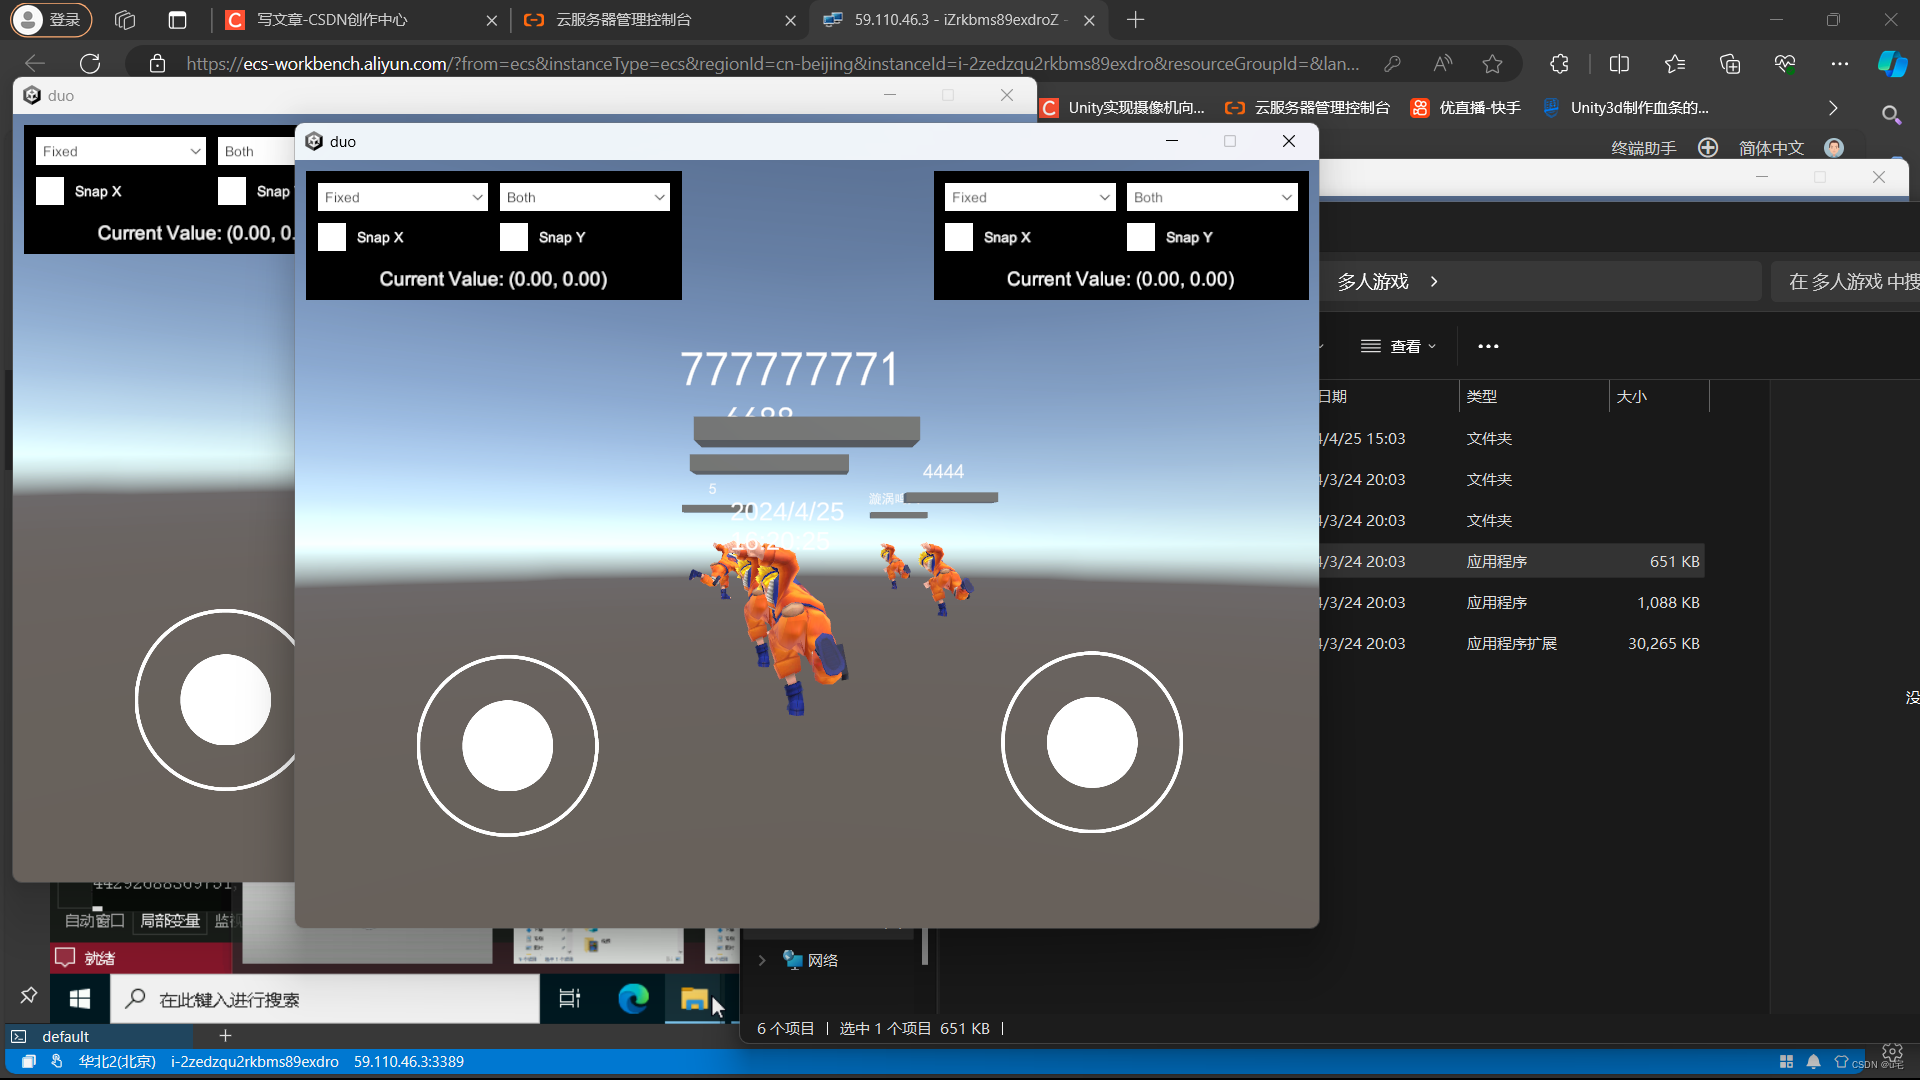Viewport: 1920px width, 1080px height.
Task: Click the browser address bar URL
Action: click(772, 64)
